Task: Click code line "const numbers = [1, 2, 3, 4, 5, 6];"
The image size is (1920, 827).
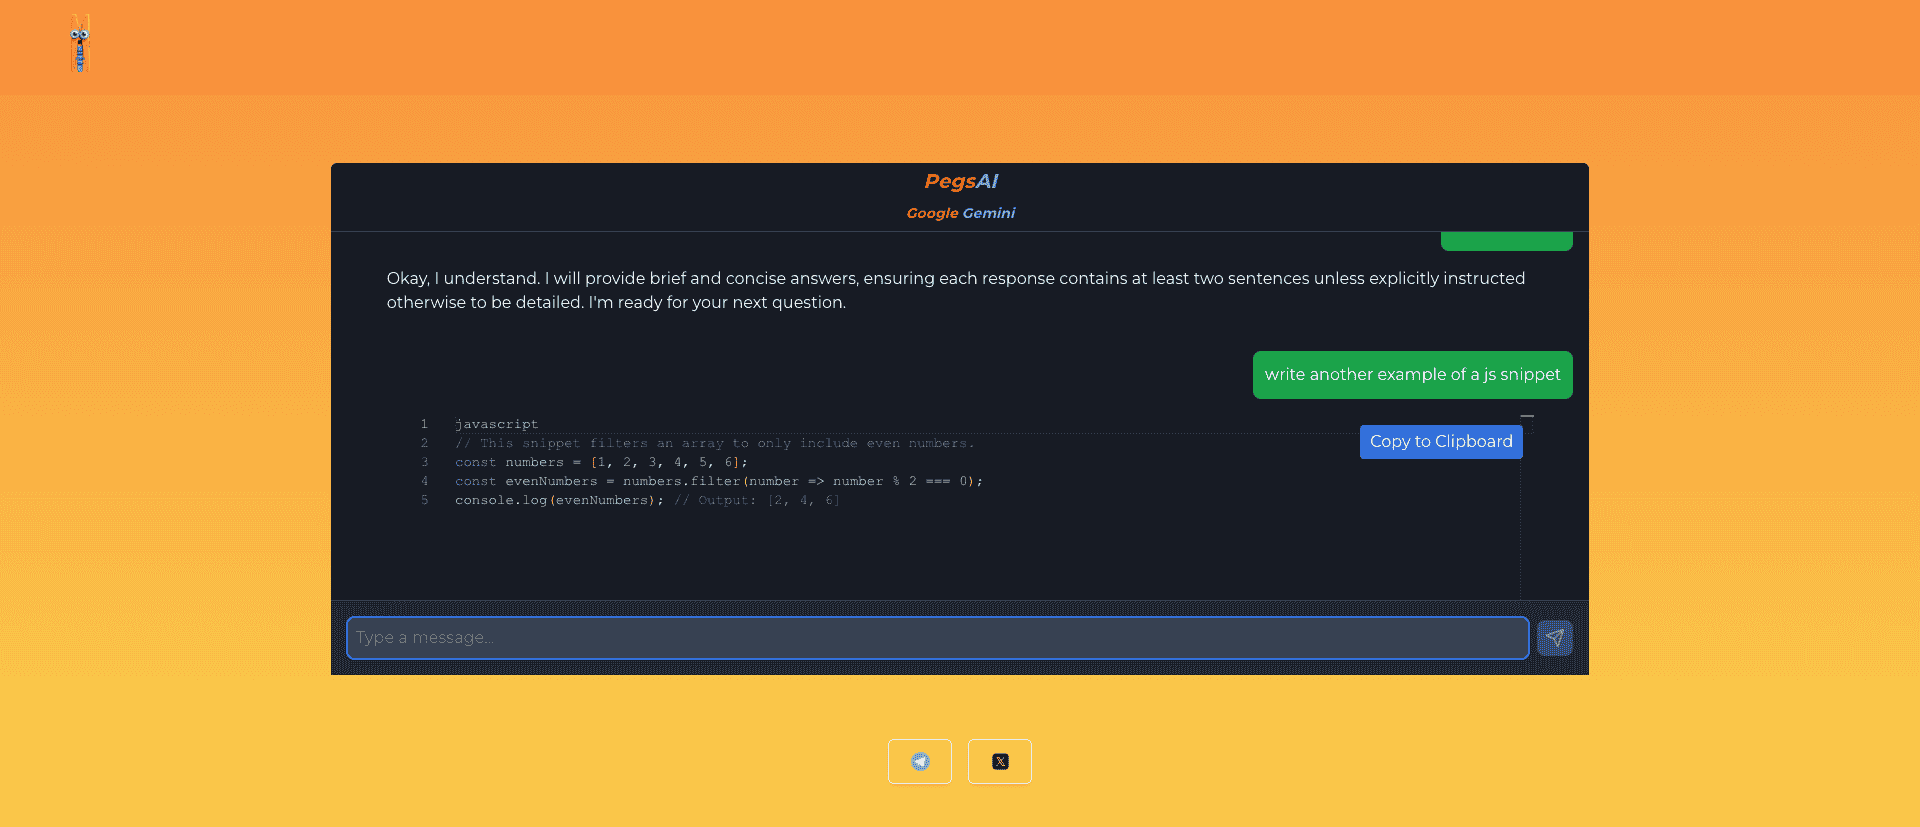Action: [601, 462]
